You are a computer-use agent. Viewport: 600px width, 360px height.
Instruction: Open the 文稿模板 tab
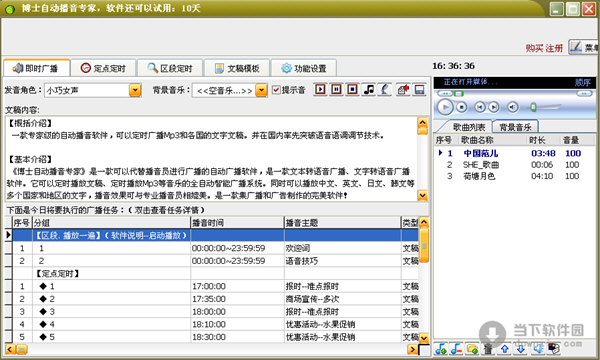pos(237,68)
